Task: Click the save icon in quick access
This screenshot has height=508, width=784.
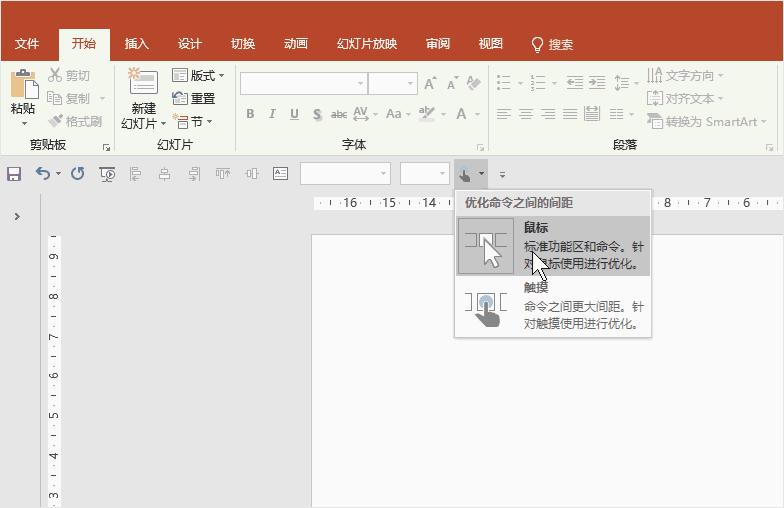Action: pos(14,174)
